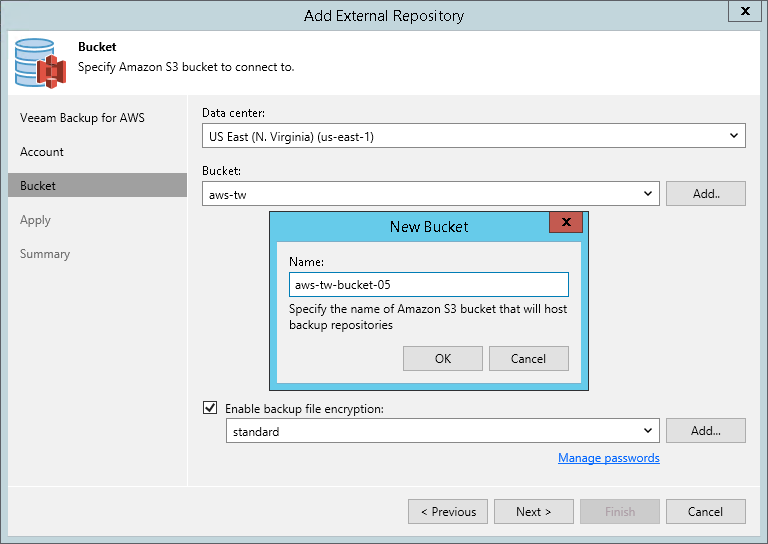768x544 pixels.
Task: Toggle Enable backup file encryption checkbox
Action: (210, 407)
